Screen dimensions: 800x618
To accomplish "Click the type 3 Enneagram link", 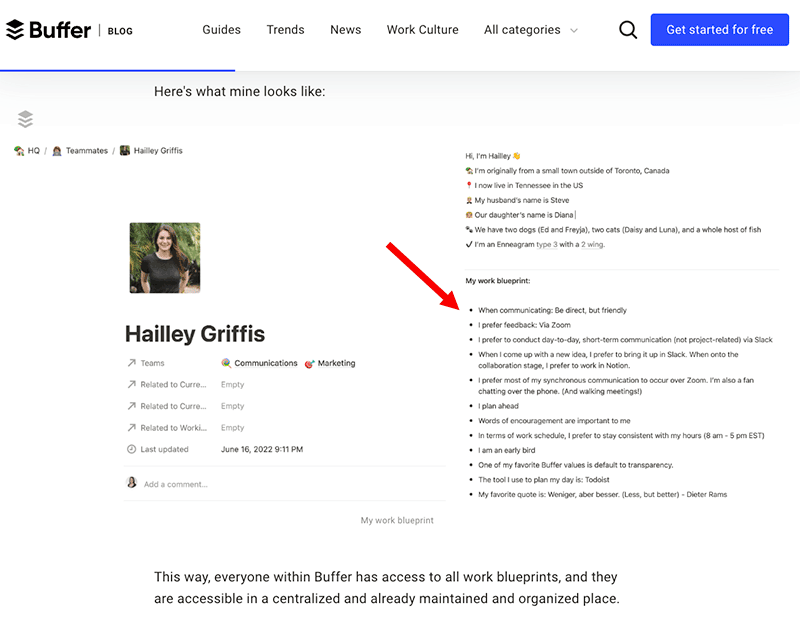I will coord(547,244).
